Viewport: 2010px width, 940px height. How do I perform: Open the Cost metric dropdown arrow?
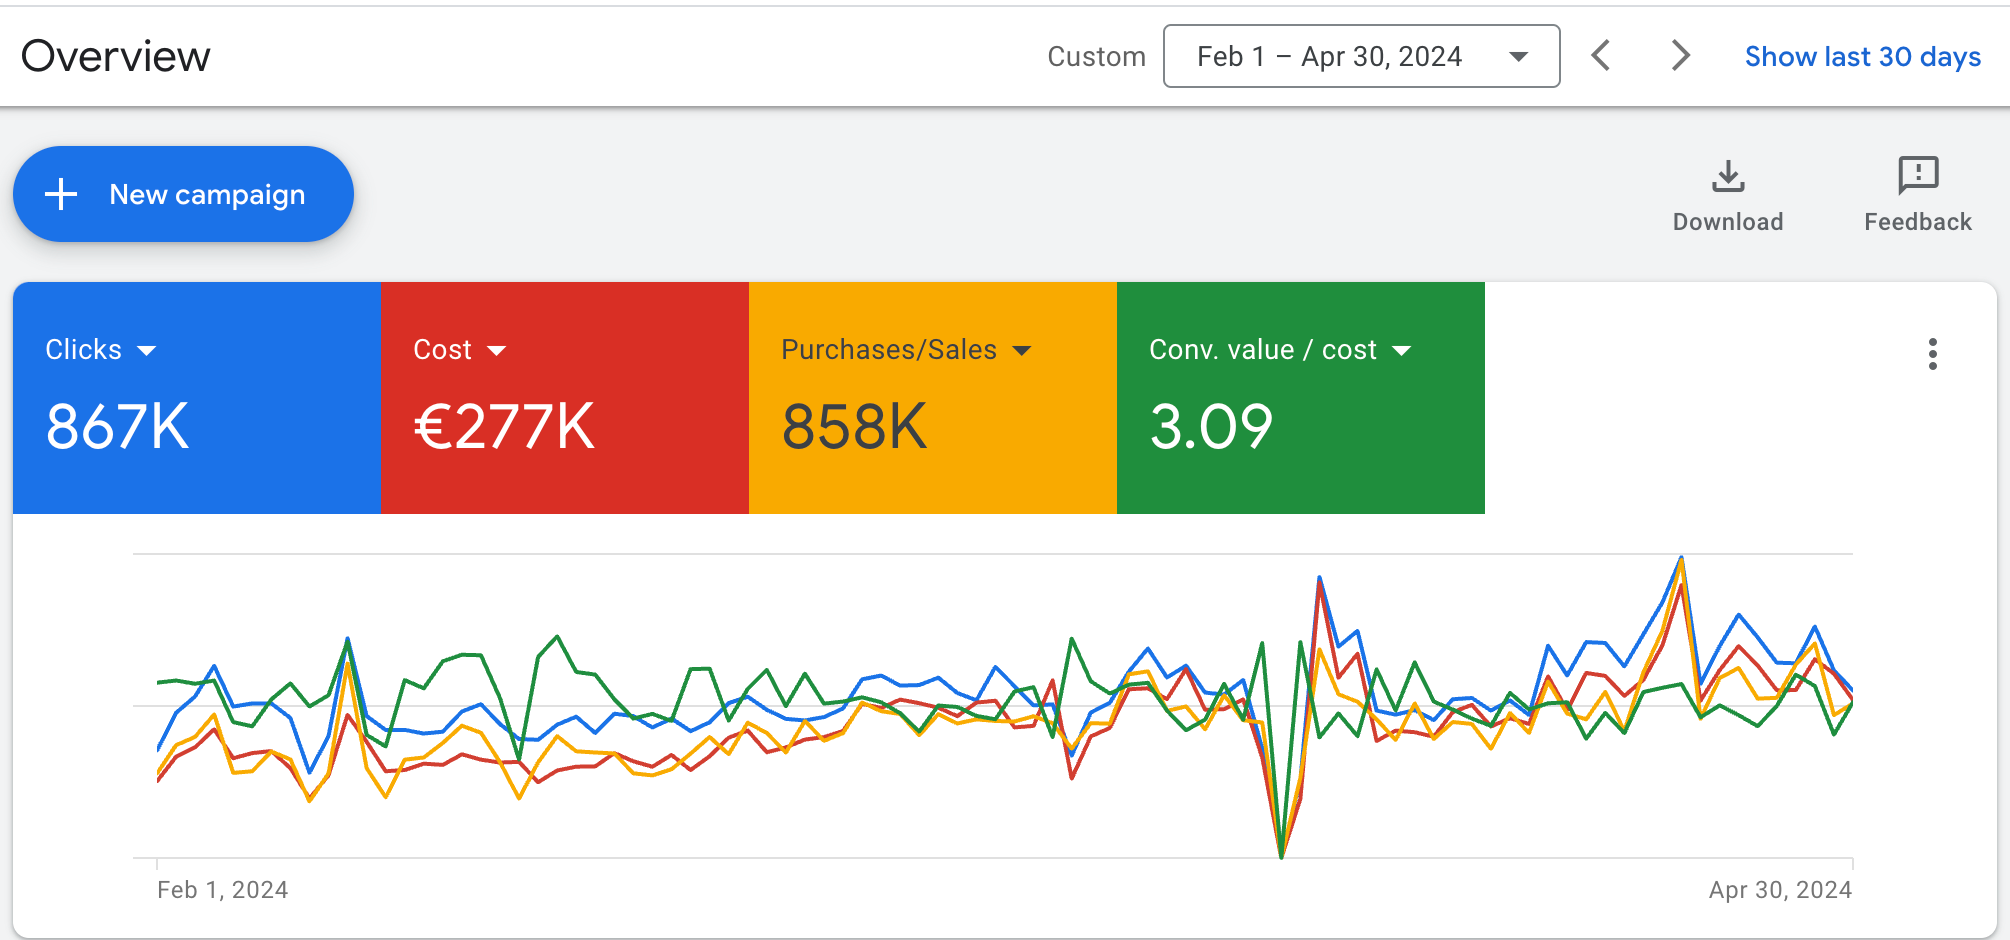497,351
